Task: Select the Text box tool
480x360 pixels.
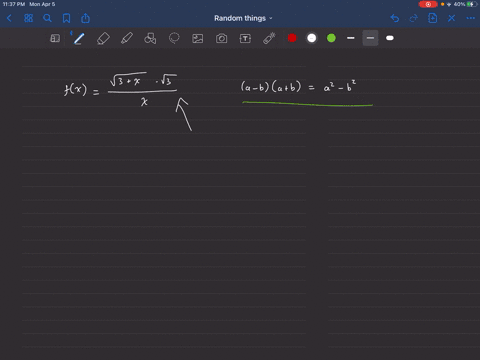Action: (245, 38)
